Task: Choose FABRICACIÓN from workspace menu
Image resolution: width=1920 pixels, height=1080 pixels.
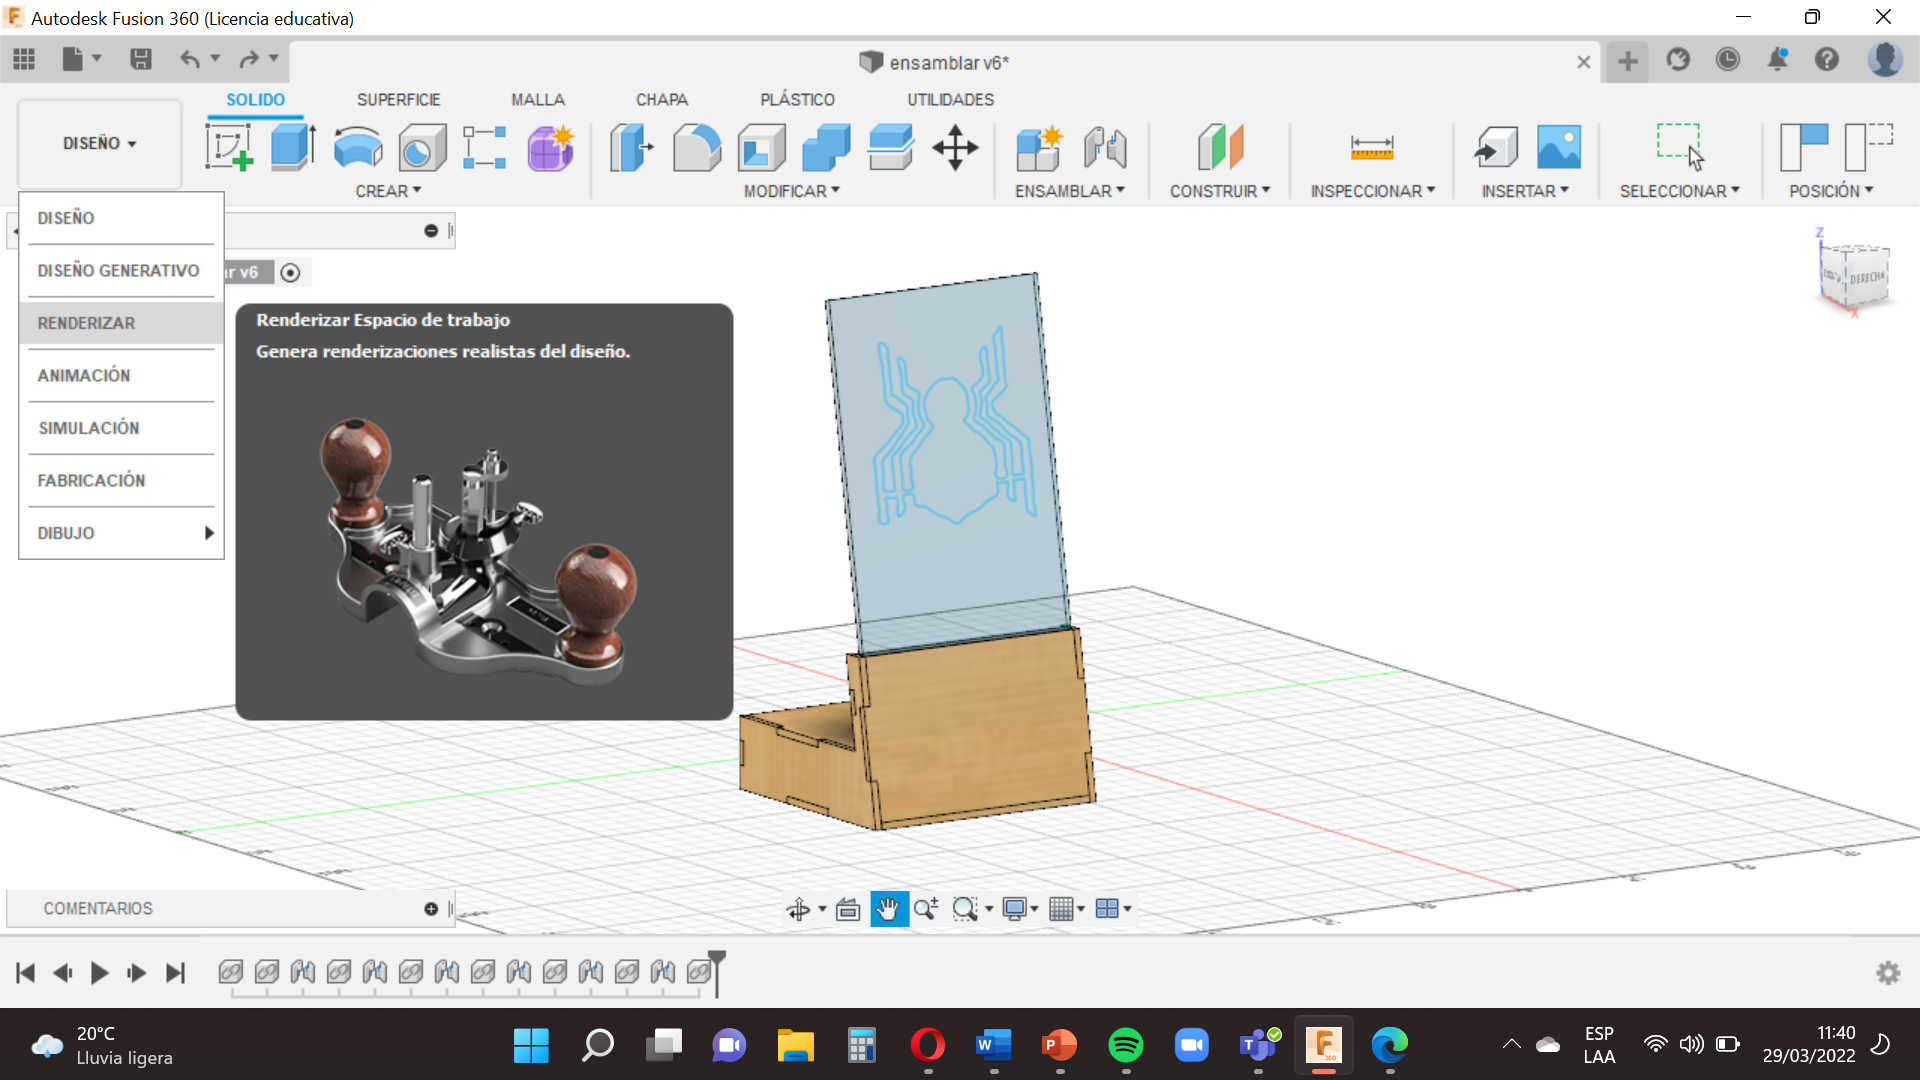Action: point(121,481)
